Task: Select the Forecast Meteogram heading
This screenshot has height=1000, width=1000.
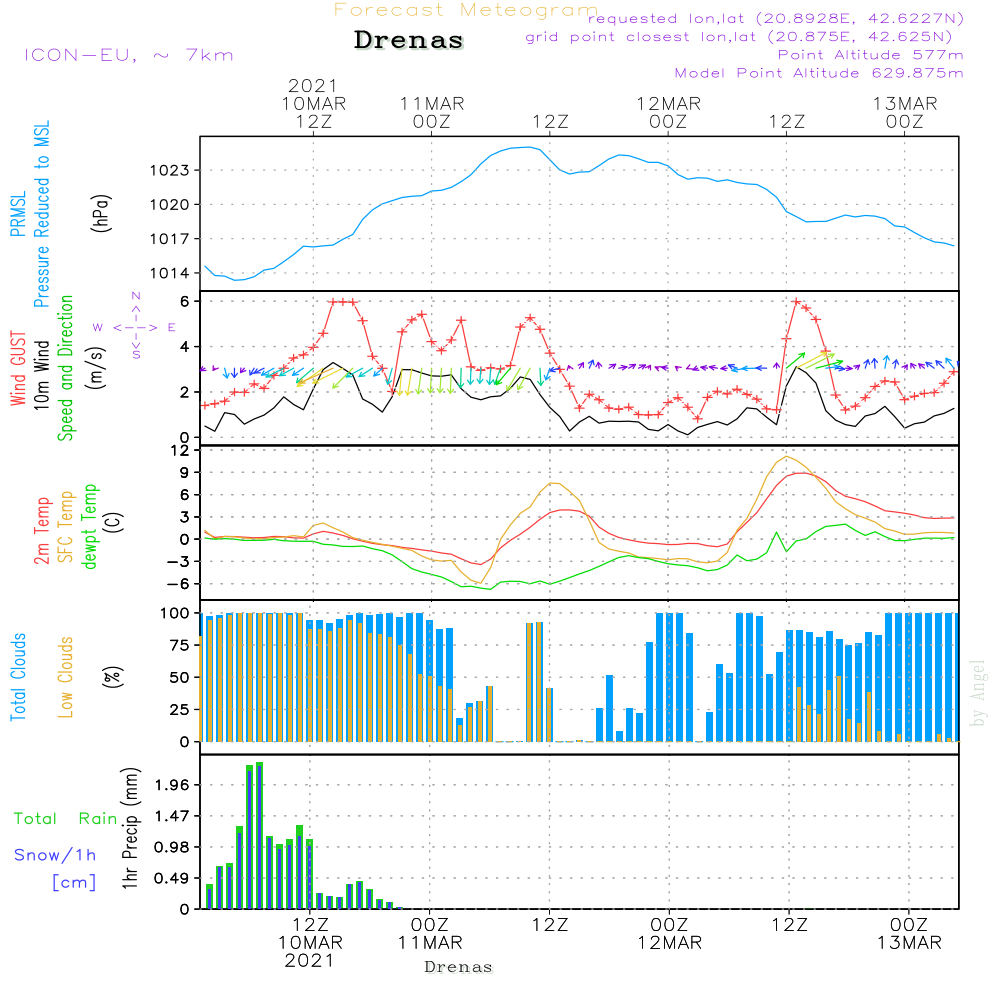Action: click(x=466, y=10)
